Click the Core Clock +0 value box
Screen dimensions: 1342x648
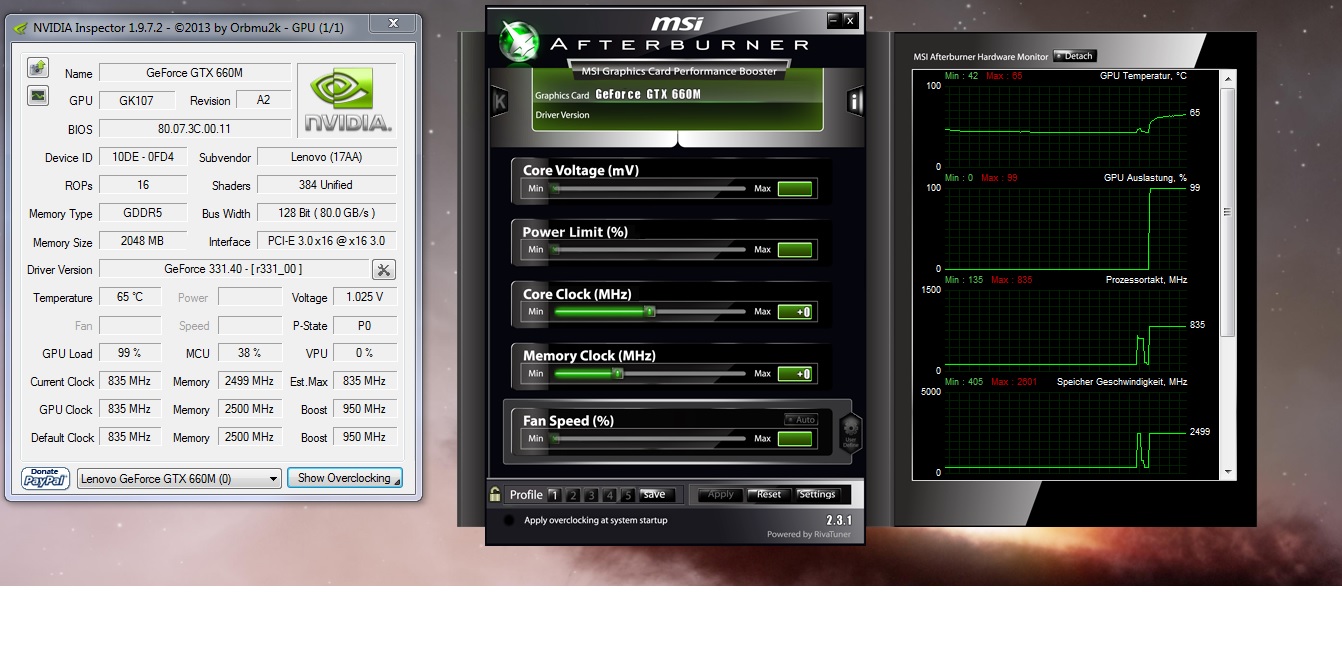[x=796, y=312]
